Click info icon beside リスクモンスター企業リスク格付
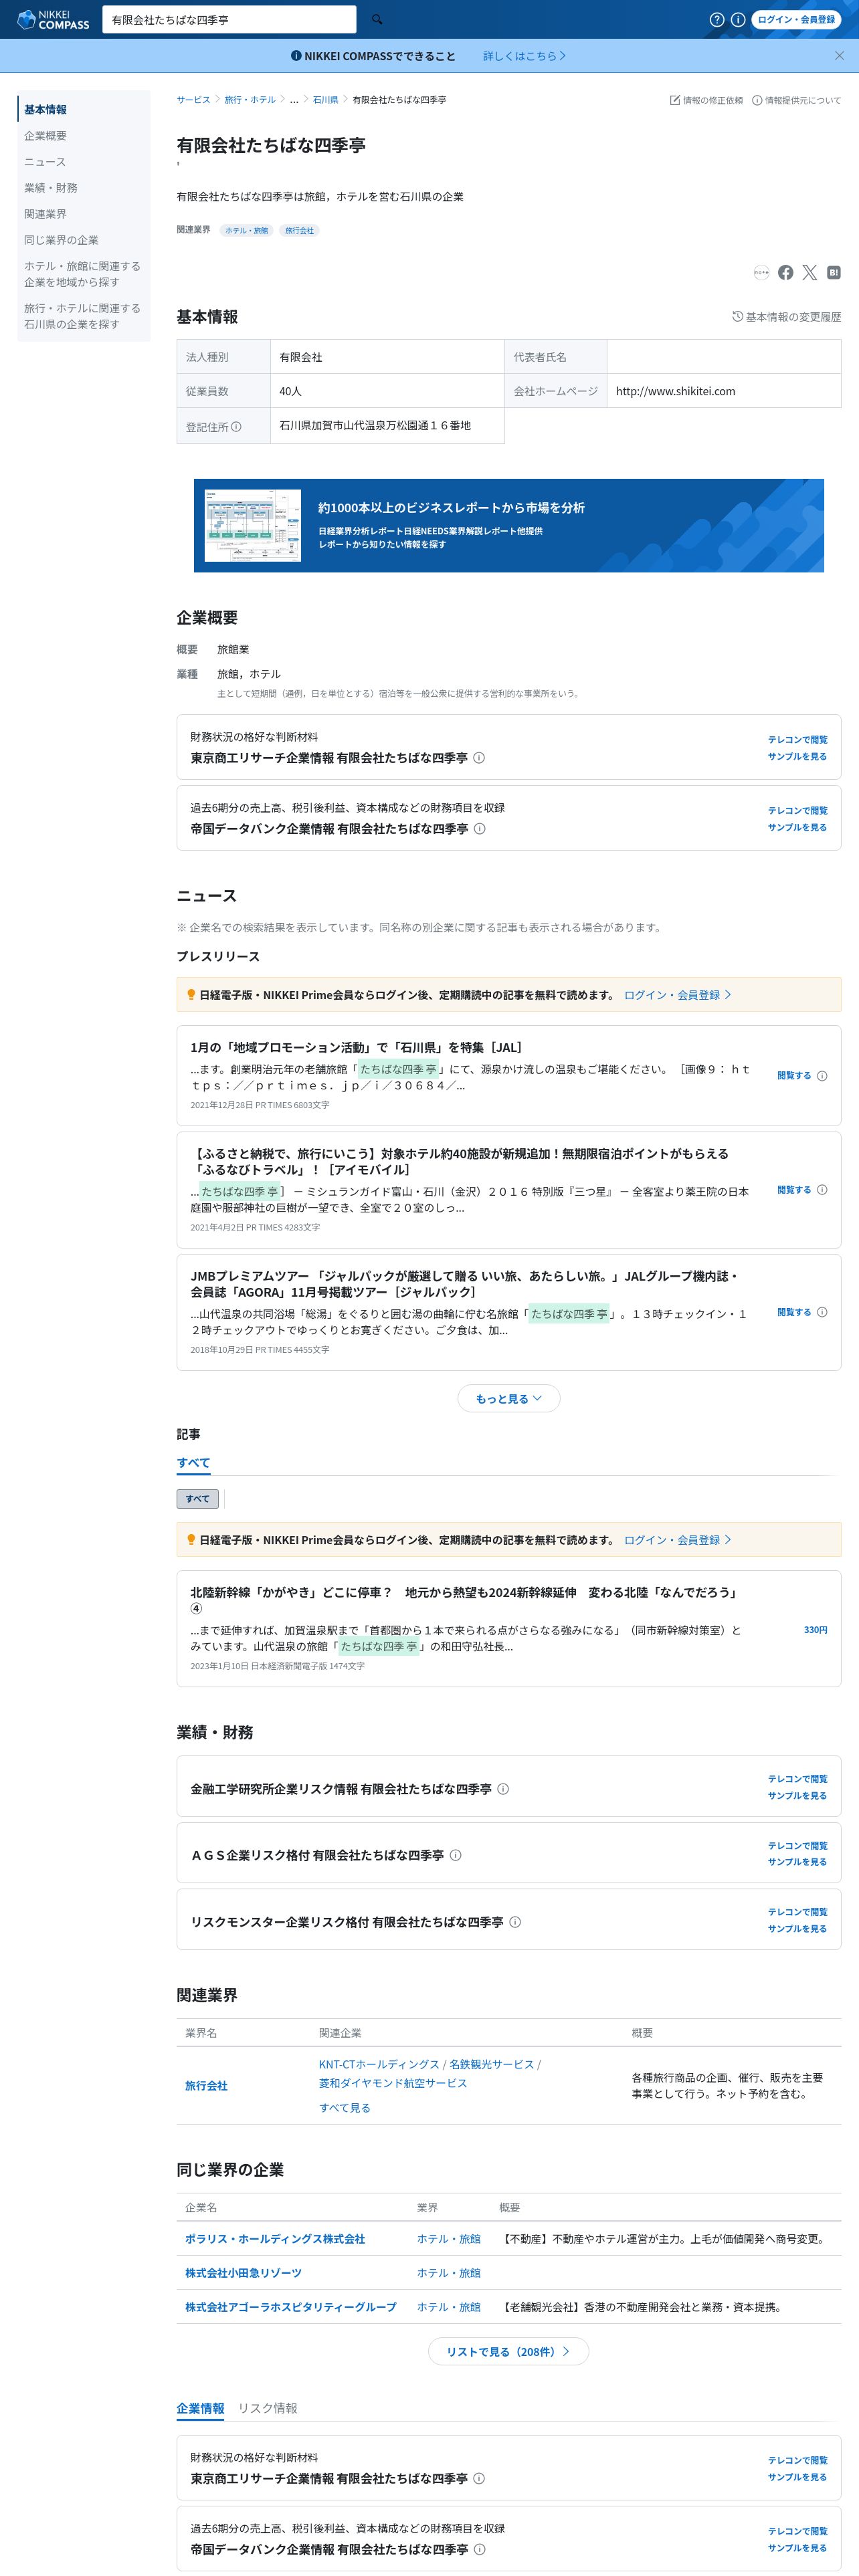This screenshot has width=859, height=2576. pos(515,1922)
